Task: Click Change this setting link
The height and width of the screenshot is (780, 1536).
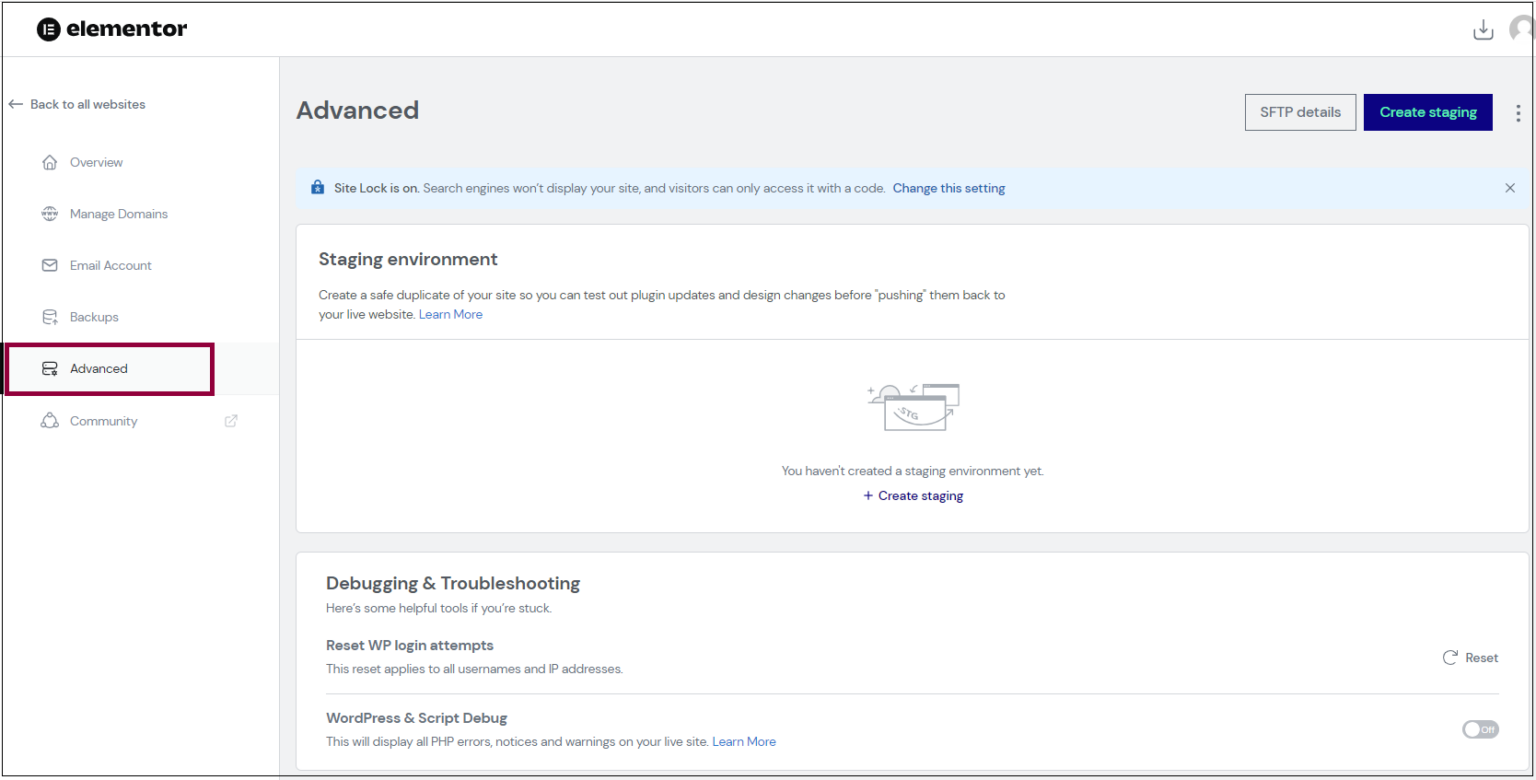Action: coord(948,188)
